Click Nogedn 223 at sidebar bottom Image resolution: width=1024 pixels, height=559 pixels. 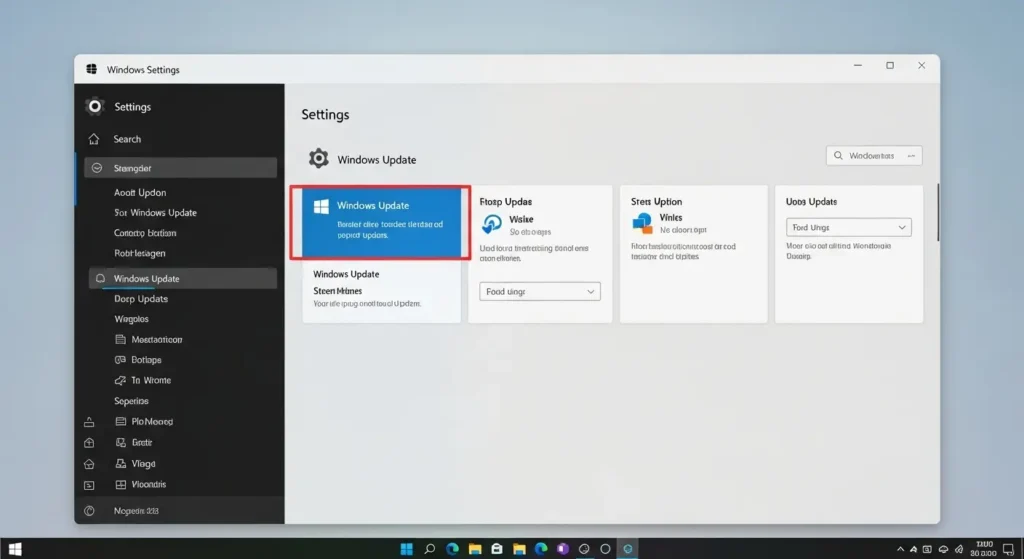click(x=136, y=511)
